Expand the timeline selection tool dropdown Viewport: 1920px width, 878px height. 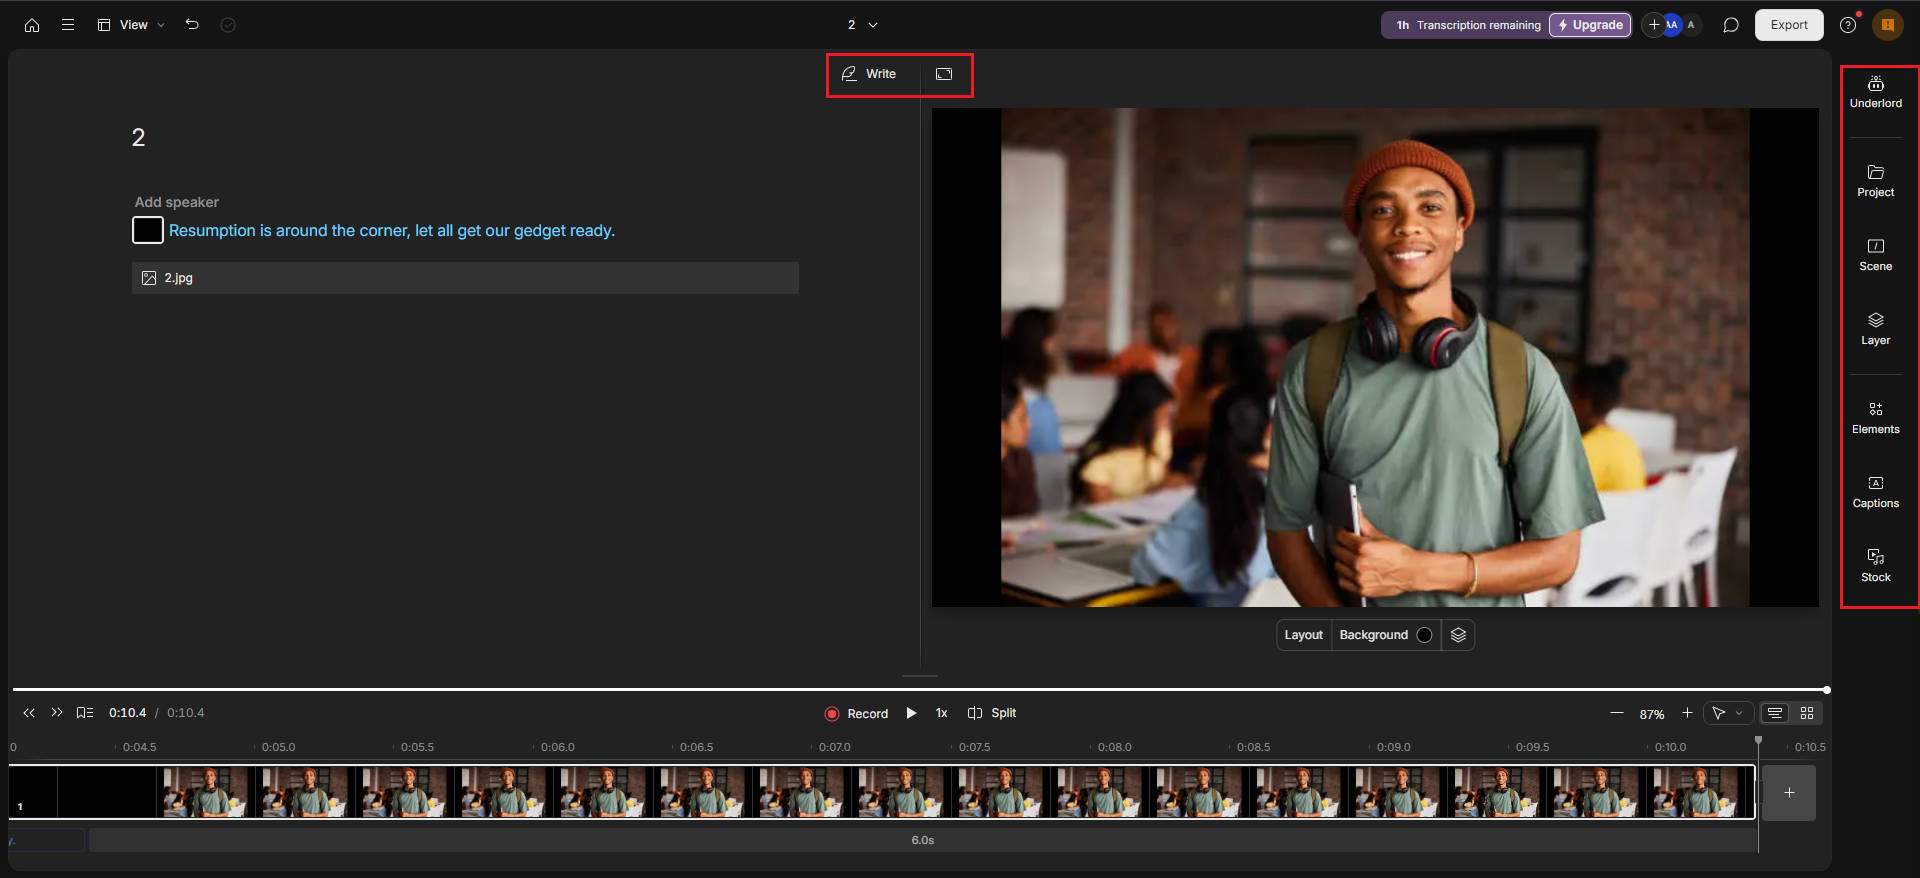1740,713
